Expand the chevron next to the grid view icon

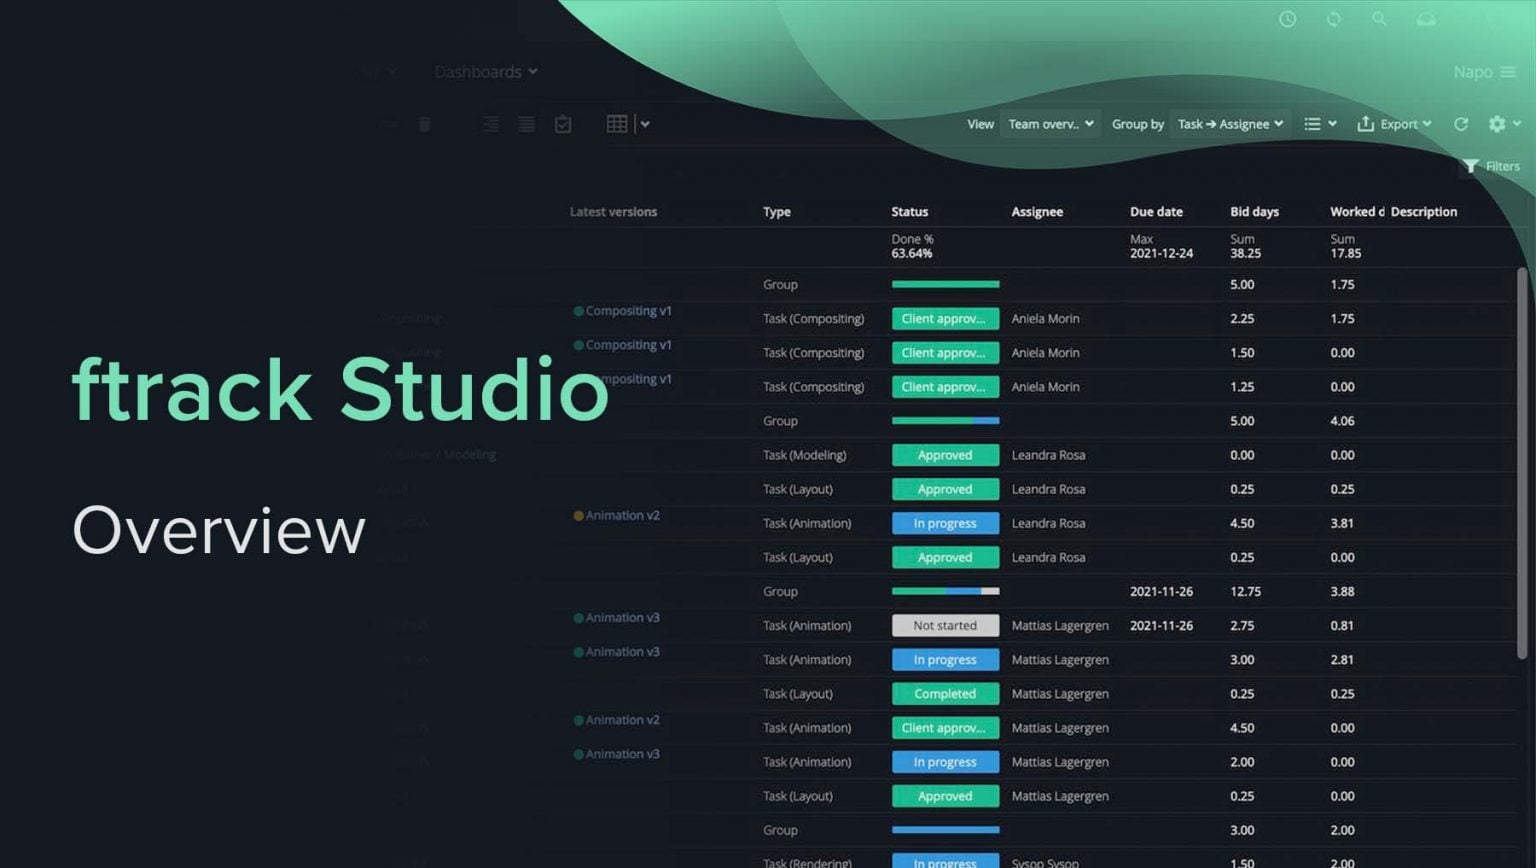tap(645, 124)
